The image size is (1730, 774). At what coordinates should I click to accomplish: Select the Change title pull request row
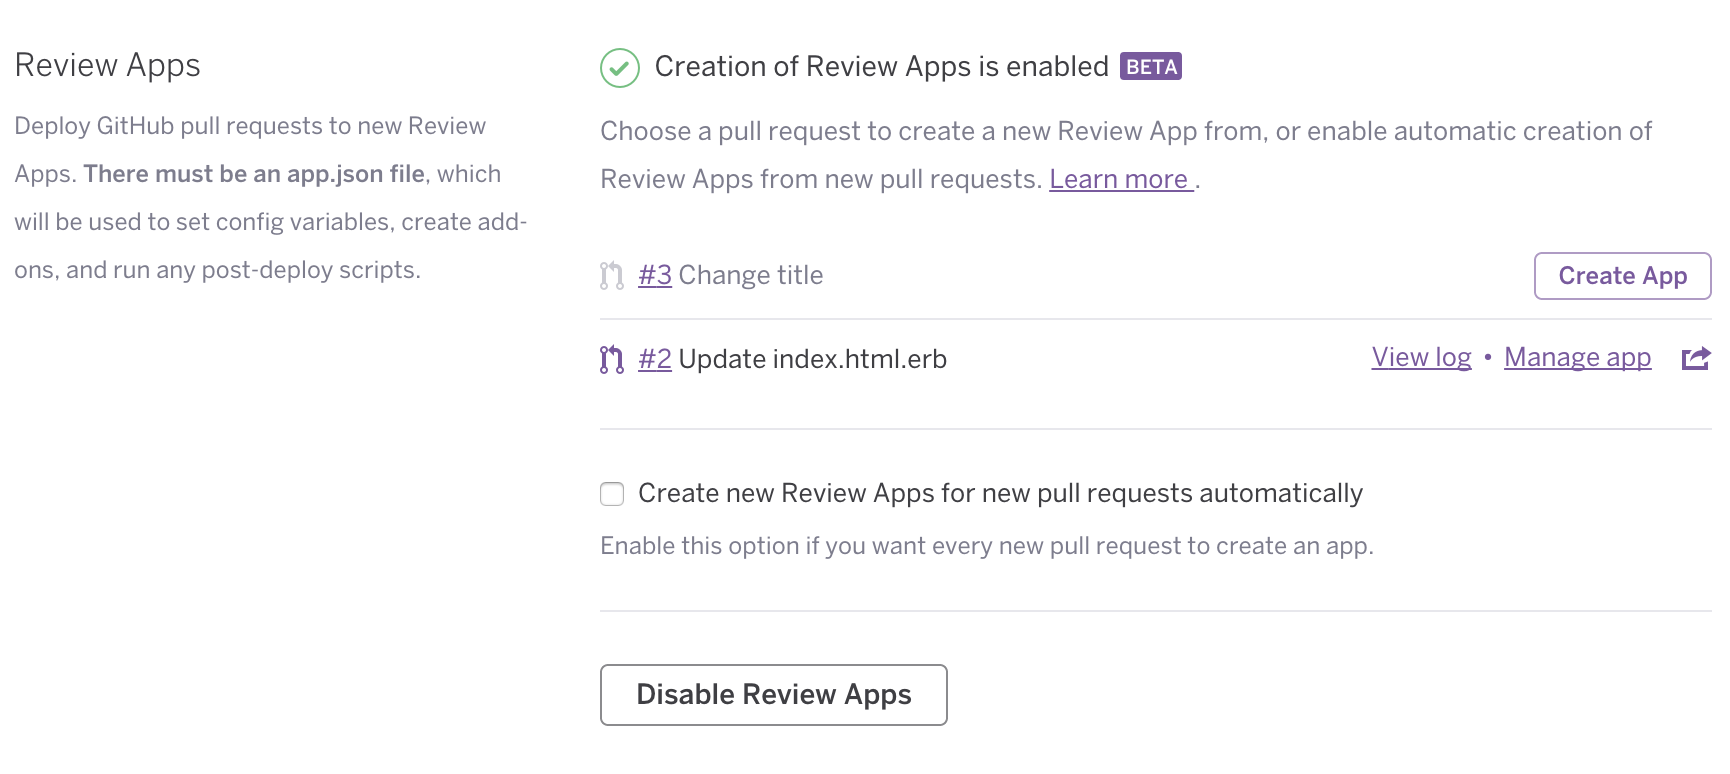click(750, 275)
